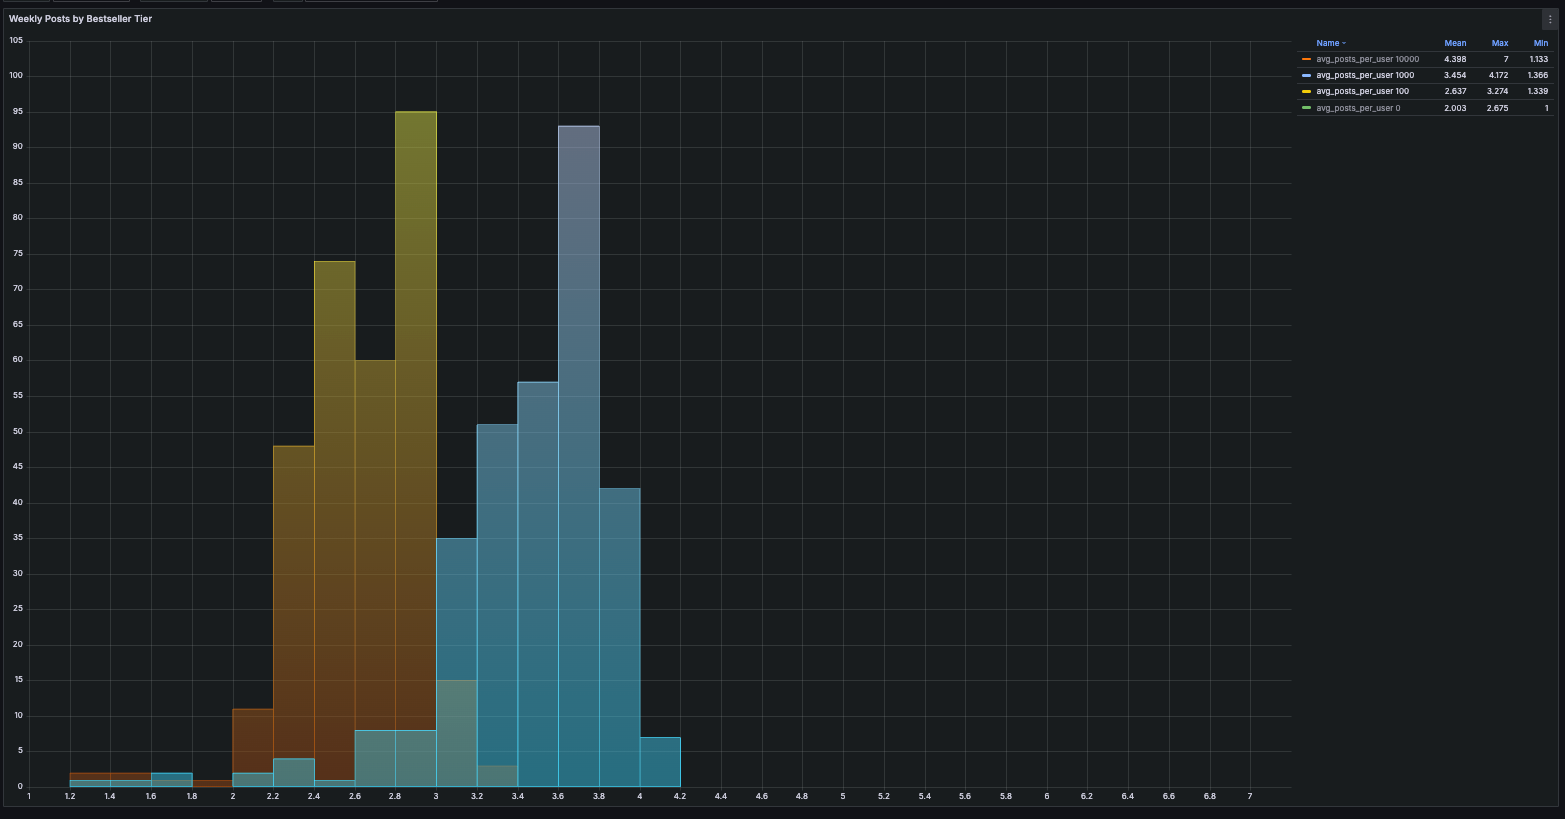Image resolution: width=1565 pixels, height=819 pixels.
Task: Toggle the avg_posts_per_user 10000 series in the legend
Action: point(1367,59)
